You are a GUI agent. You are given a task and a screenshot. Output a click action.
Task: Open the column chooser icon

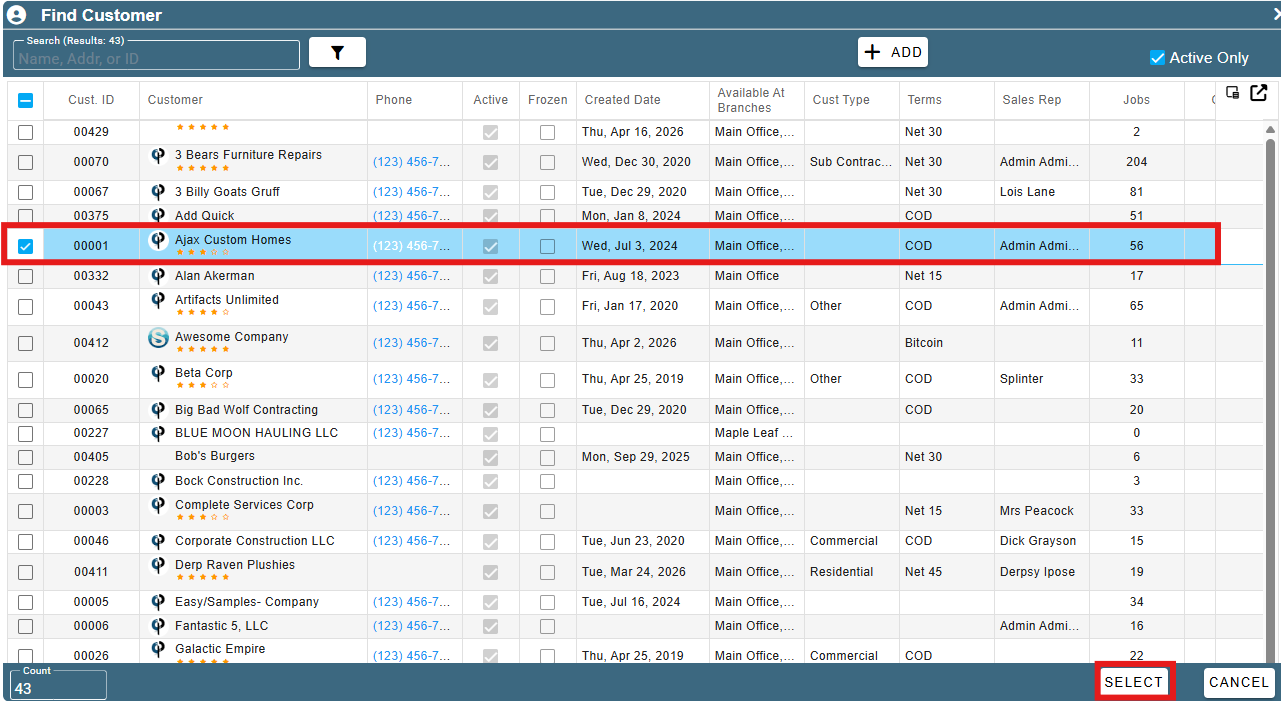coord(1233,93)
